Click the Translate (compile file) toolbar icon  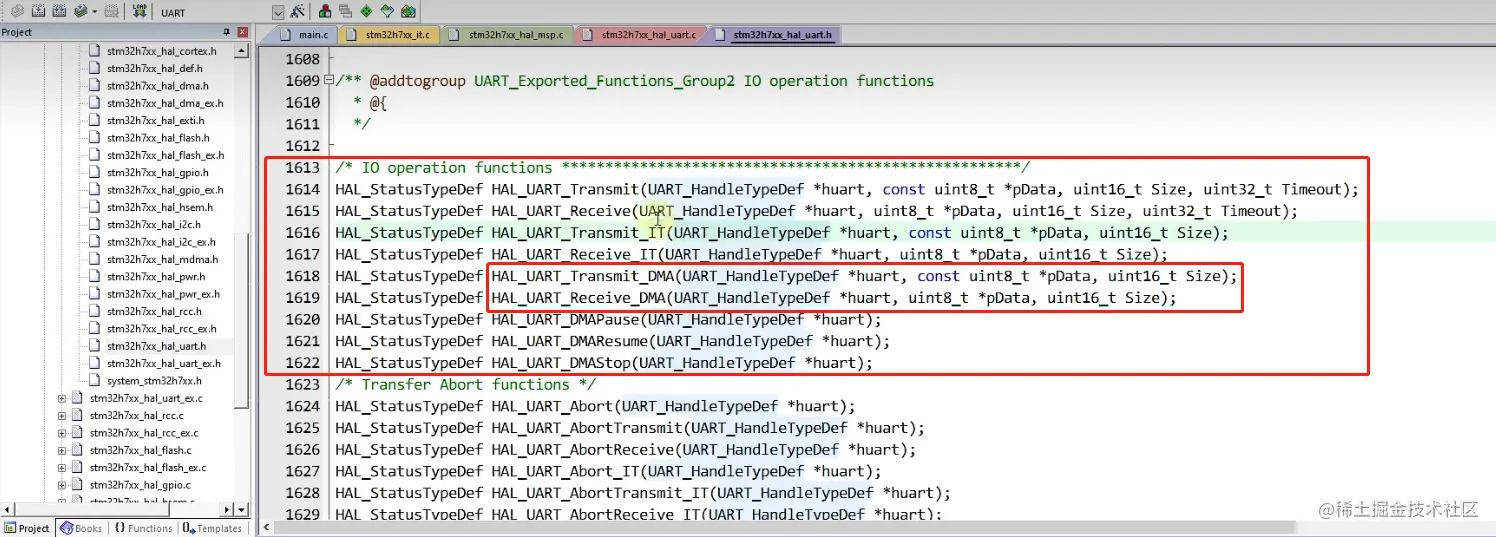17,12
